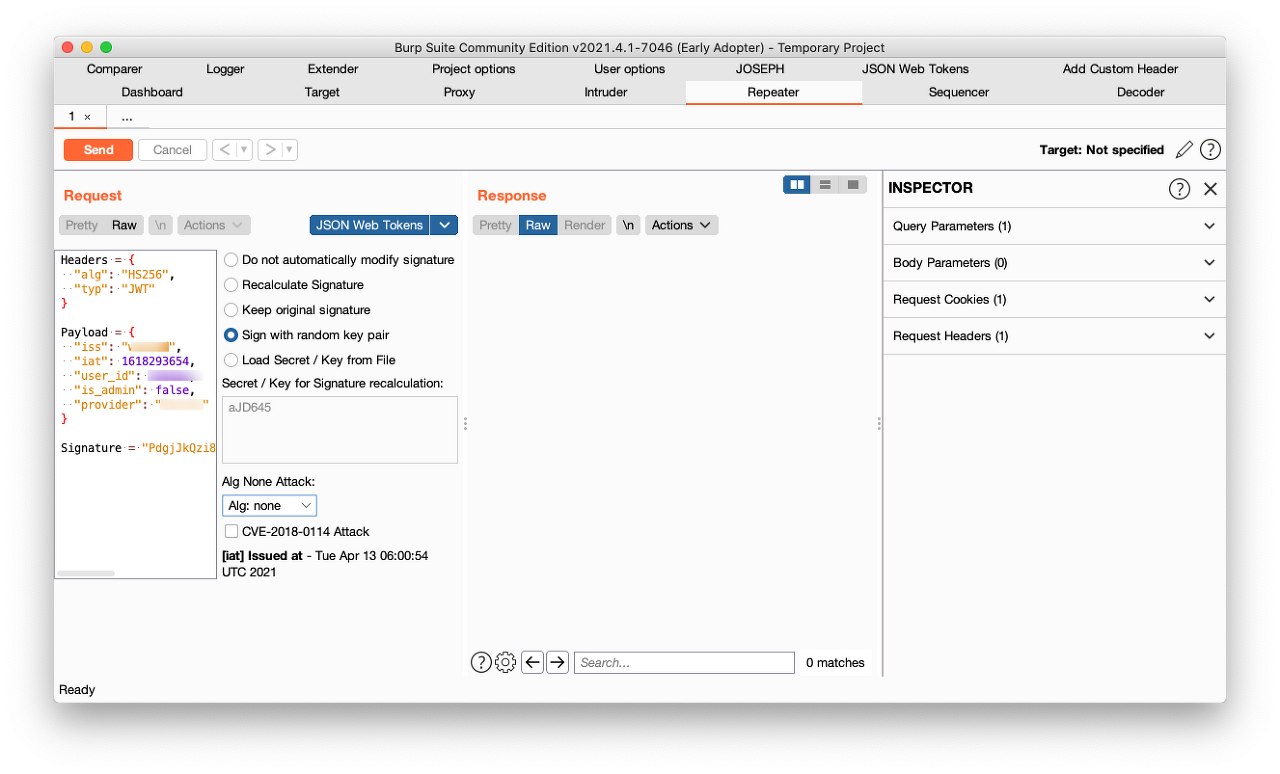Open Add Custom Header tab
This screenshot has width=1280, height=774.
(1120, 69)
